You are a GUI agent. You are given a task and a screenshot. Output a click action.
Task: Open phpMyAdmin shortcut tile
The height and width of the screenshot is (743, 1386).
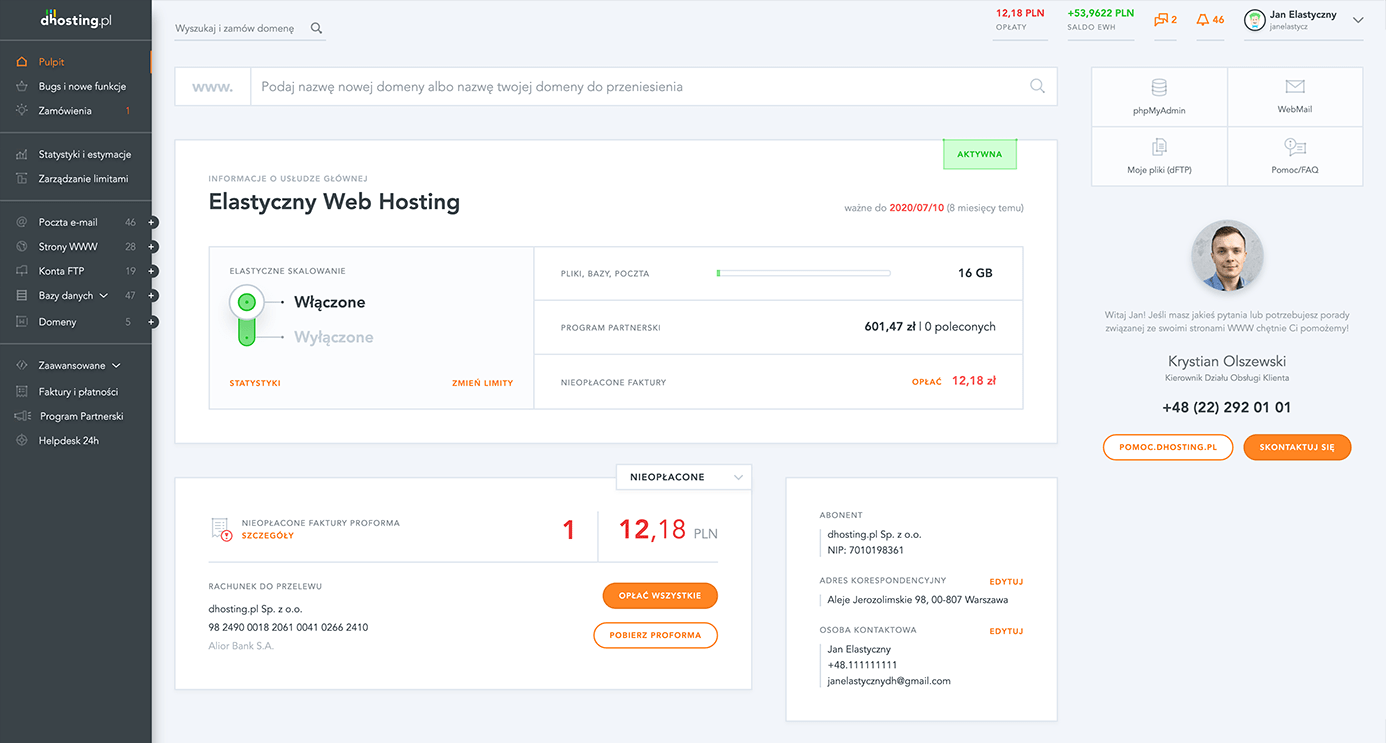point(1159,97)
